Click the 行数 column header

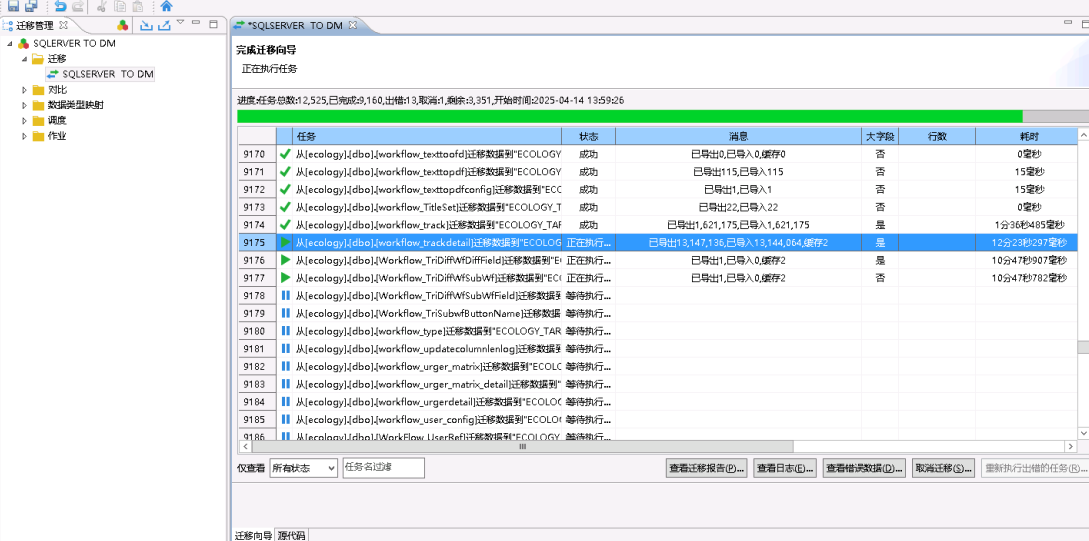point(937,136)
